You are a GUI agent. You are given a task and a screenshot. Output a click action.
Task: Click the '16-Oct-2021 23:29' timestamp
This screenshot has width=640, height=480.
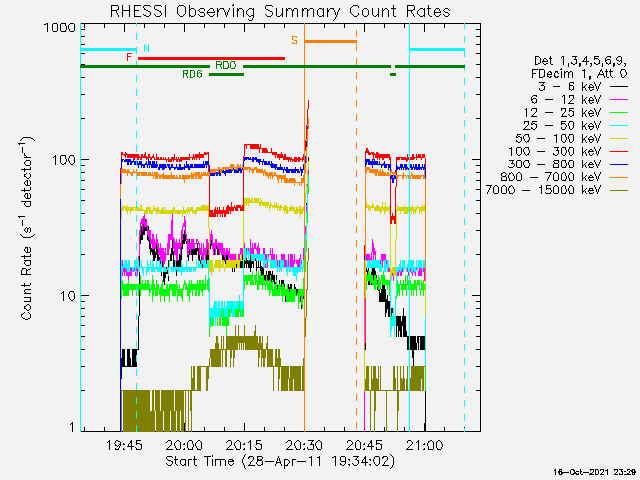595,472
